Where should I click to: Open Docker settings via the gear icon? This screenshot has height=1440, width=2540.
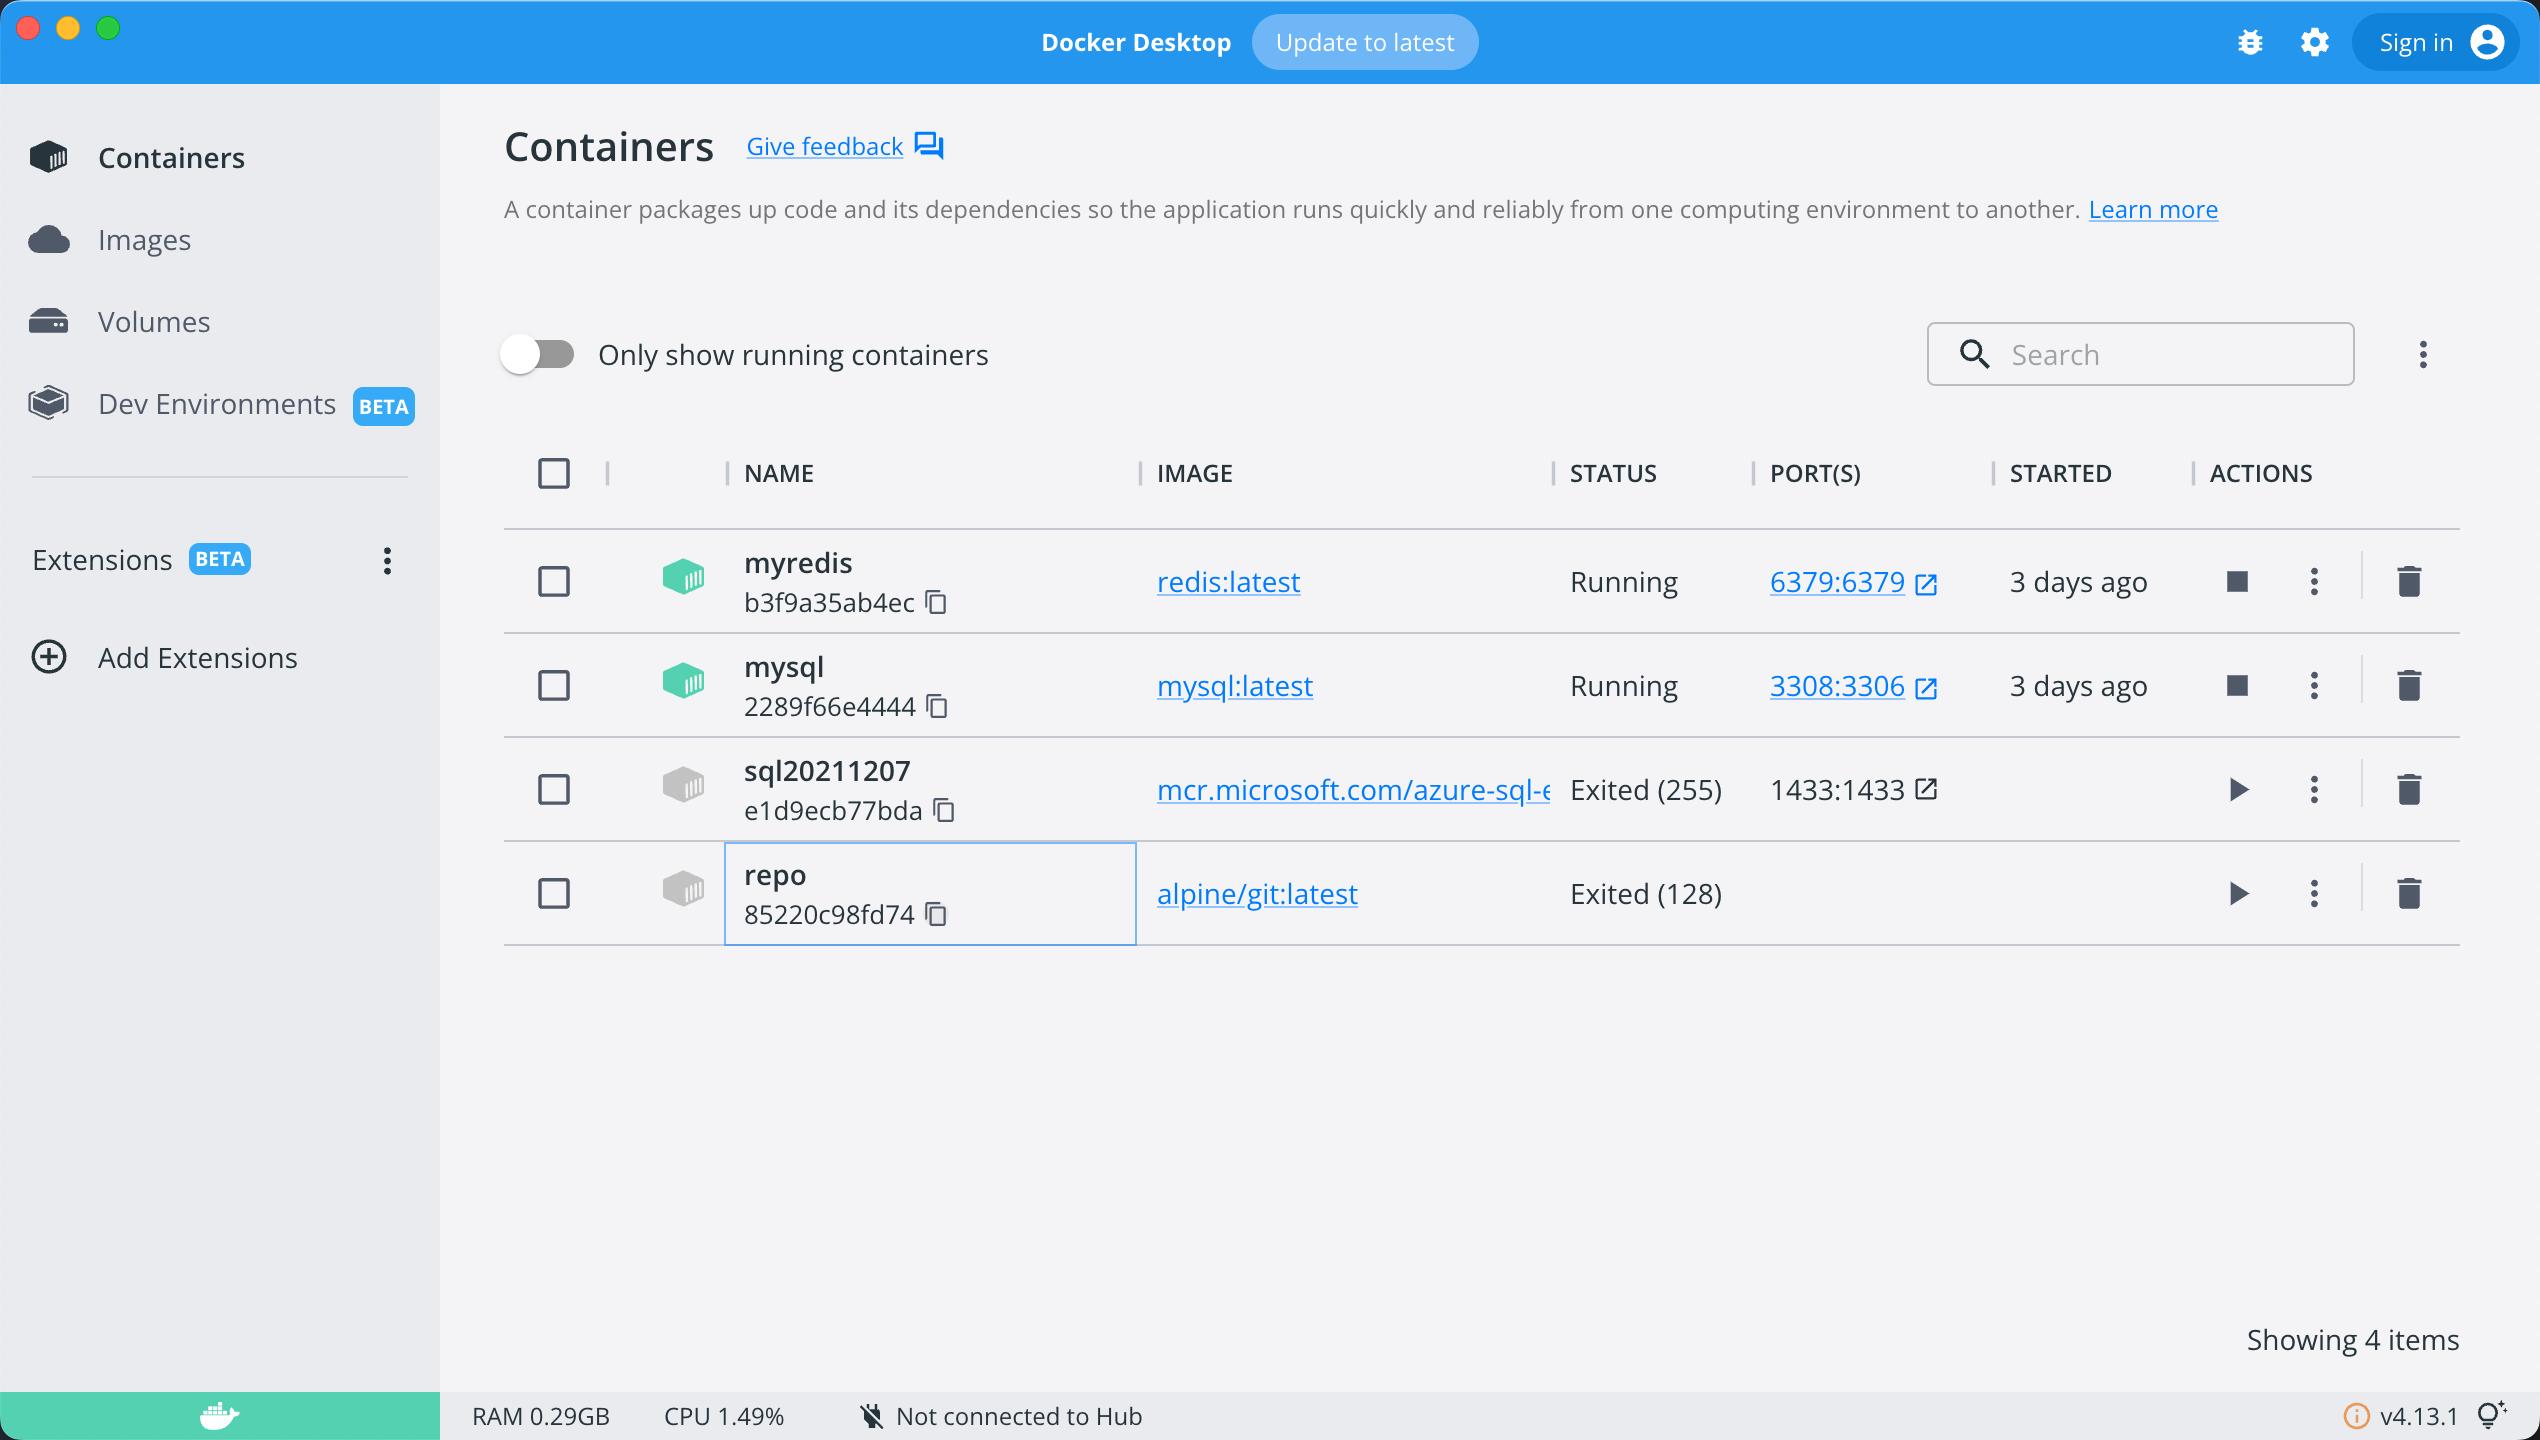2314,42
